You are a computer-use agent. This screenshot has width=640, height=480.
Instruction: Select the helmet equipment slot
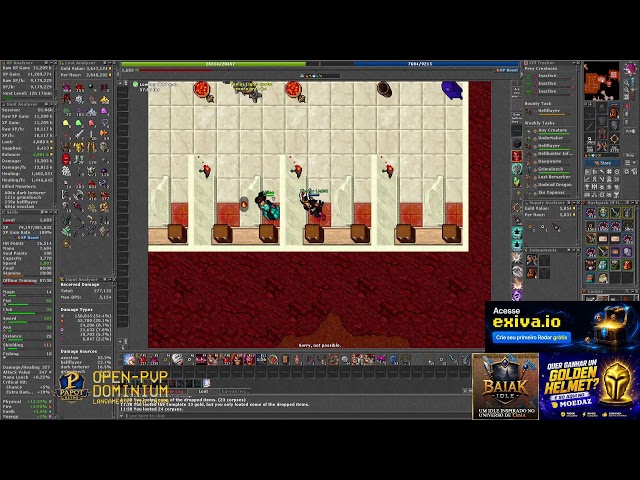[x=602, y=109]
